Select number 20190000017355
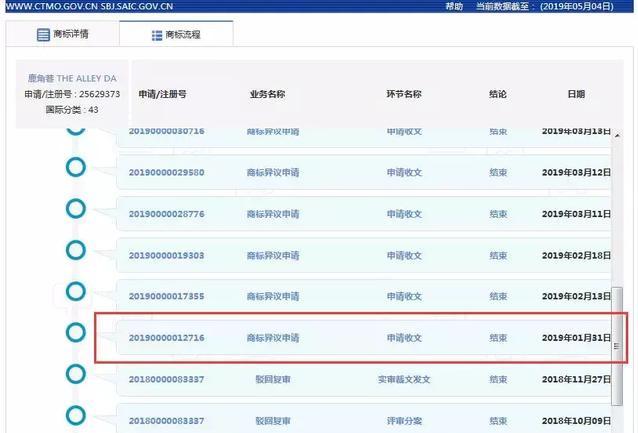638x433 pixels. pos(166,296)
